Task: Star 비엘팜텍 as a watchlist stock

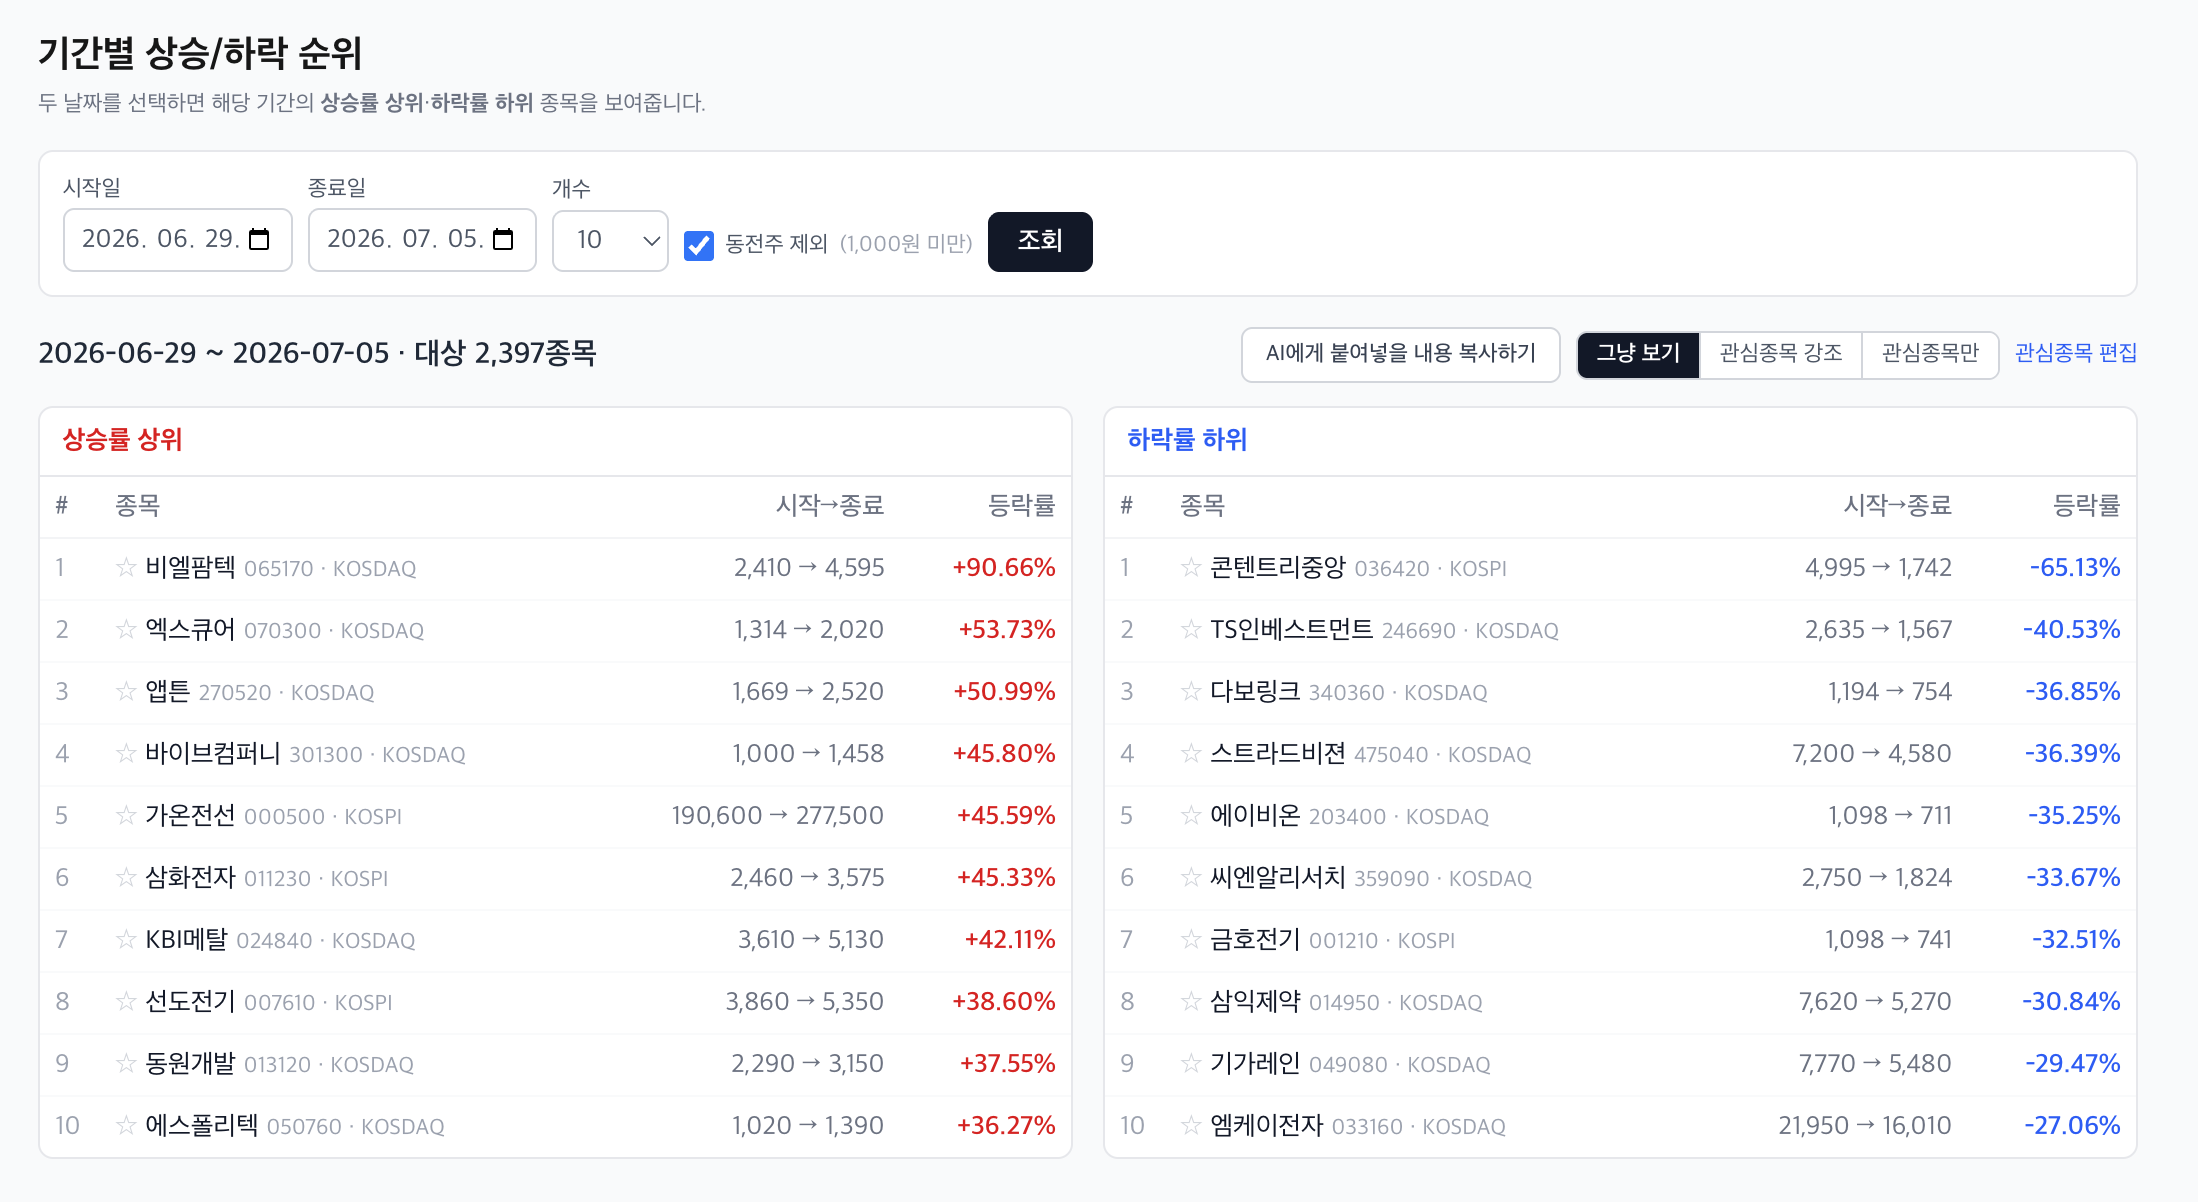Action: tap(126, 568)
